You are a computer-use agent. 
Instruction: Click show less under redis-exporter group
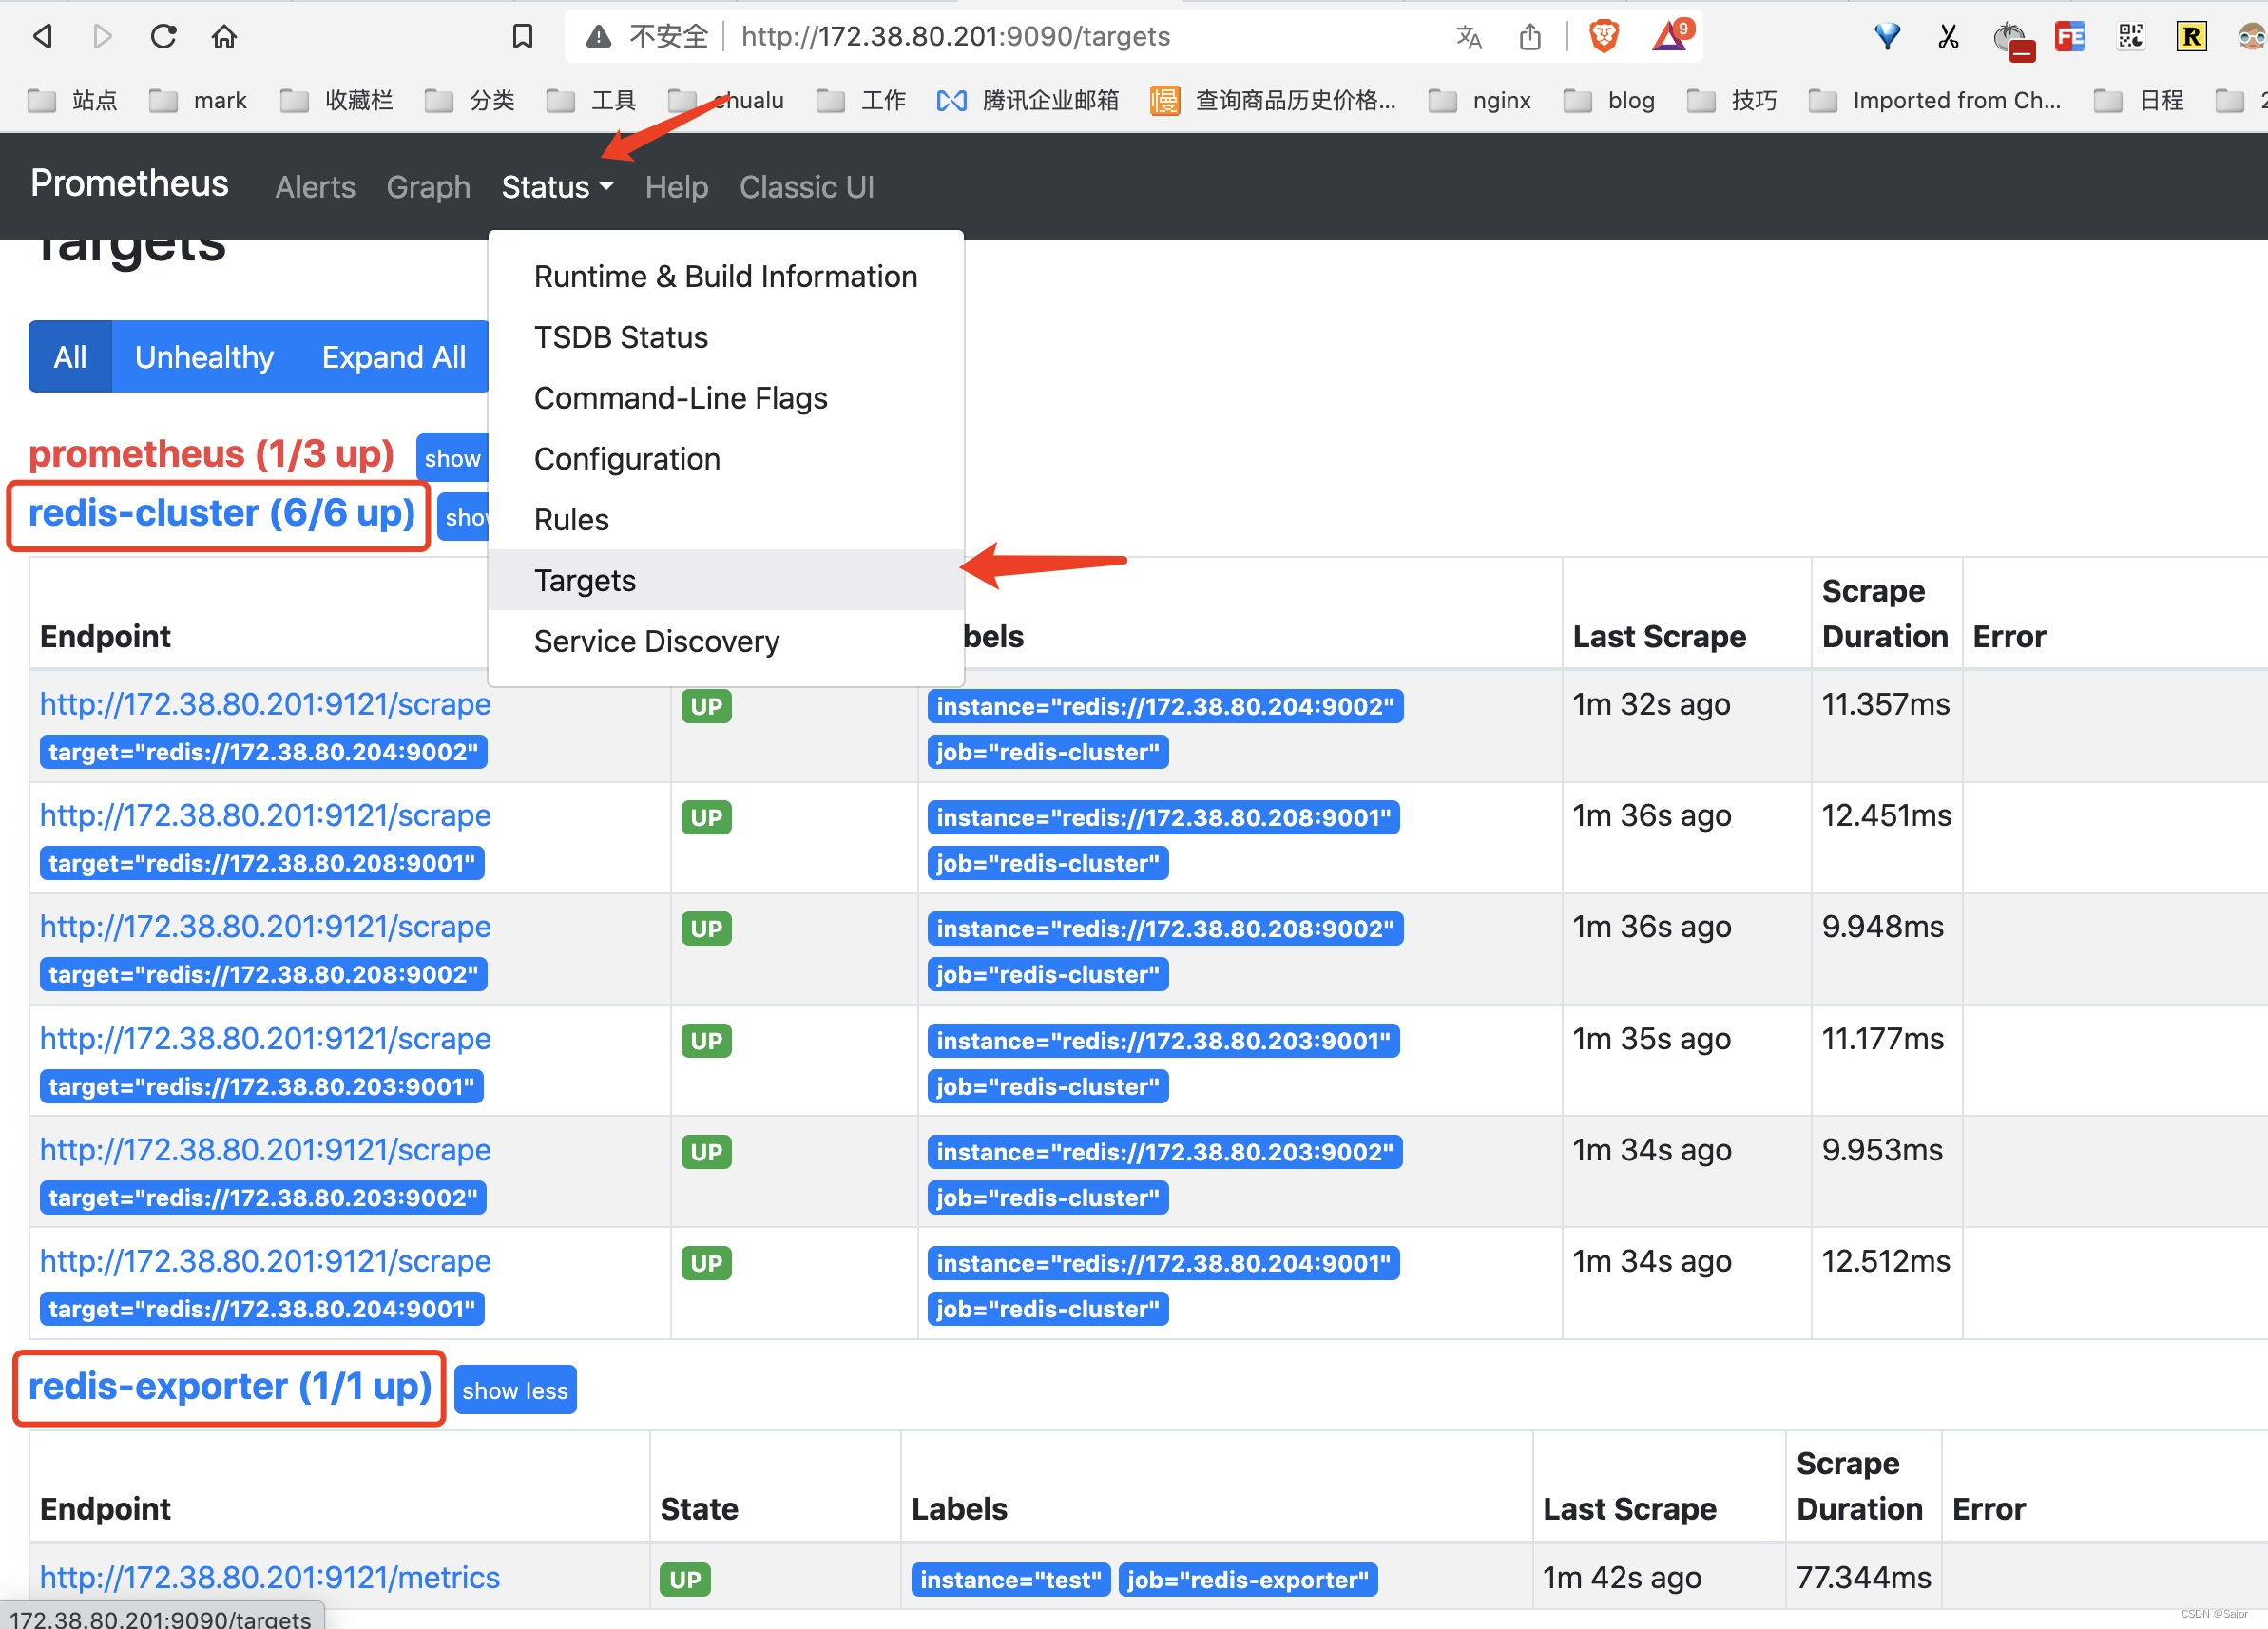tap(515, 1390)
